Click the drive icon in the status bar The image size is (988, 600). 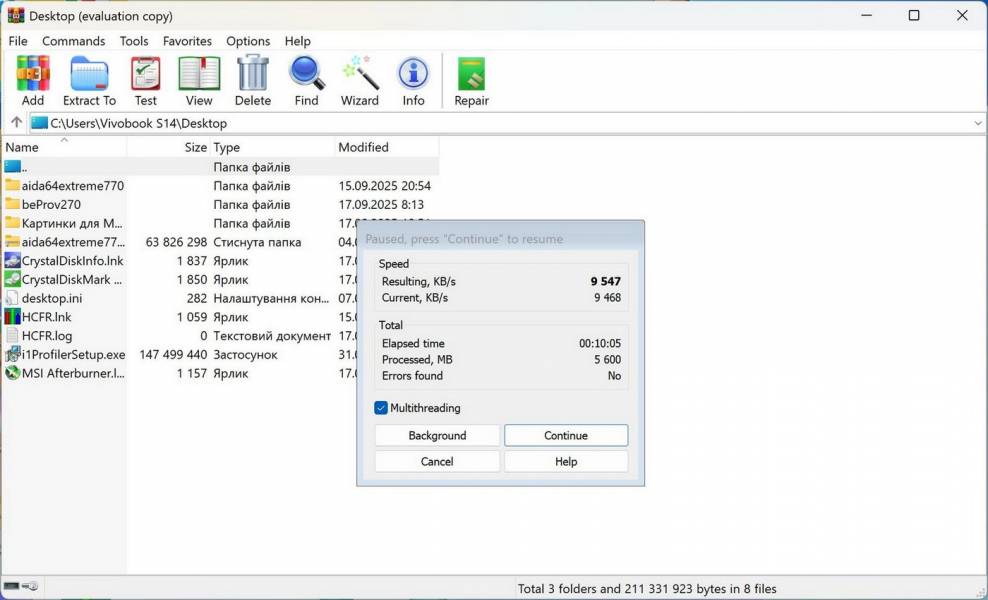coord(13,585)
